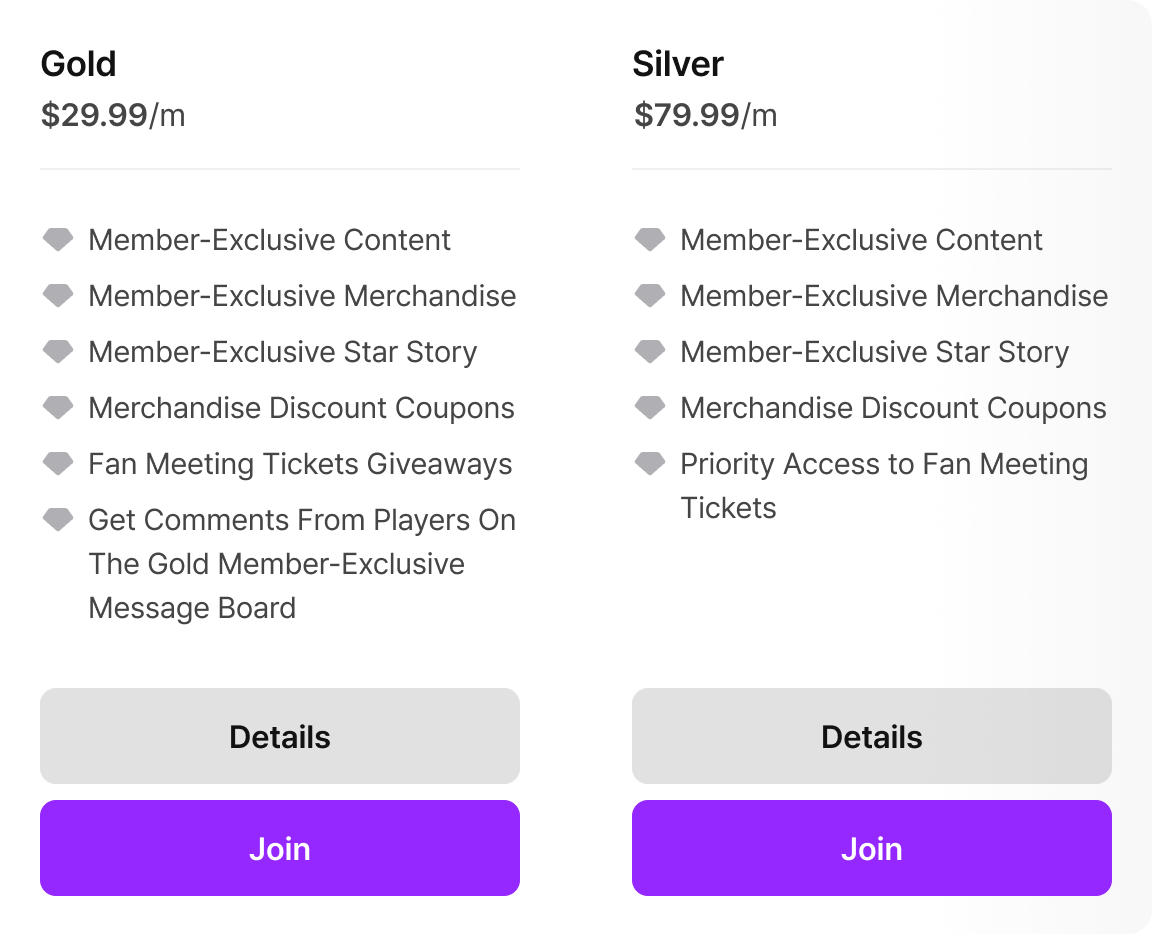The width and height of the screenshot is (1152, 936).
Task: Click the $29.99/m price text
Action: [113, 115]
